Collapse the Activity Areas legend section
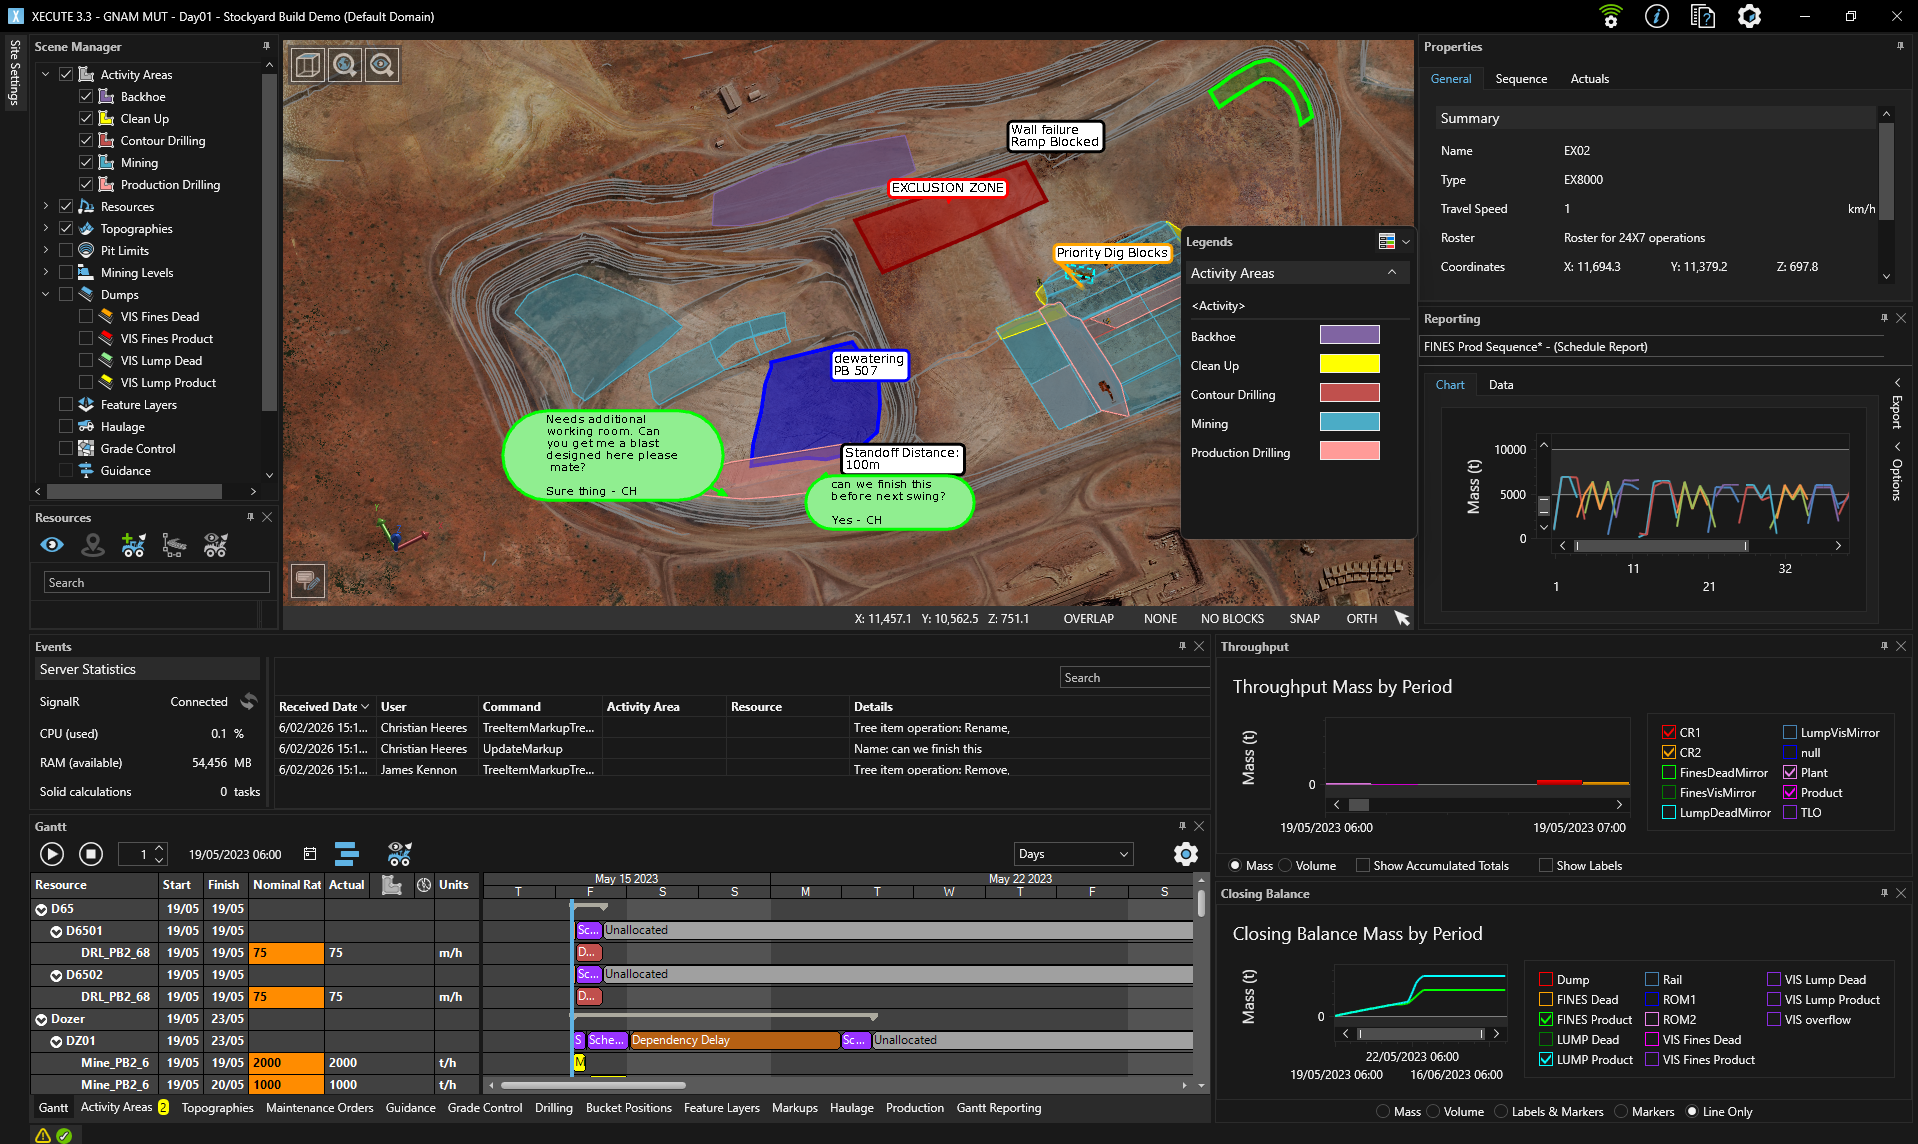The height and width of the screenshot is (1144, 1918). [x=1391, y=273]
